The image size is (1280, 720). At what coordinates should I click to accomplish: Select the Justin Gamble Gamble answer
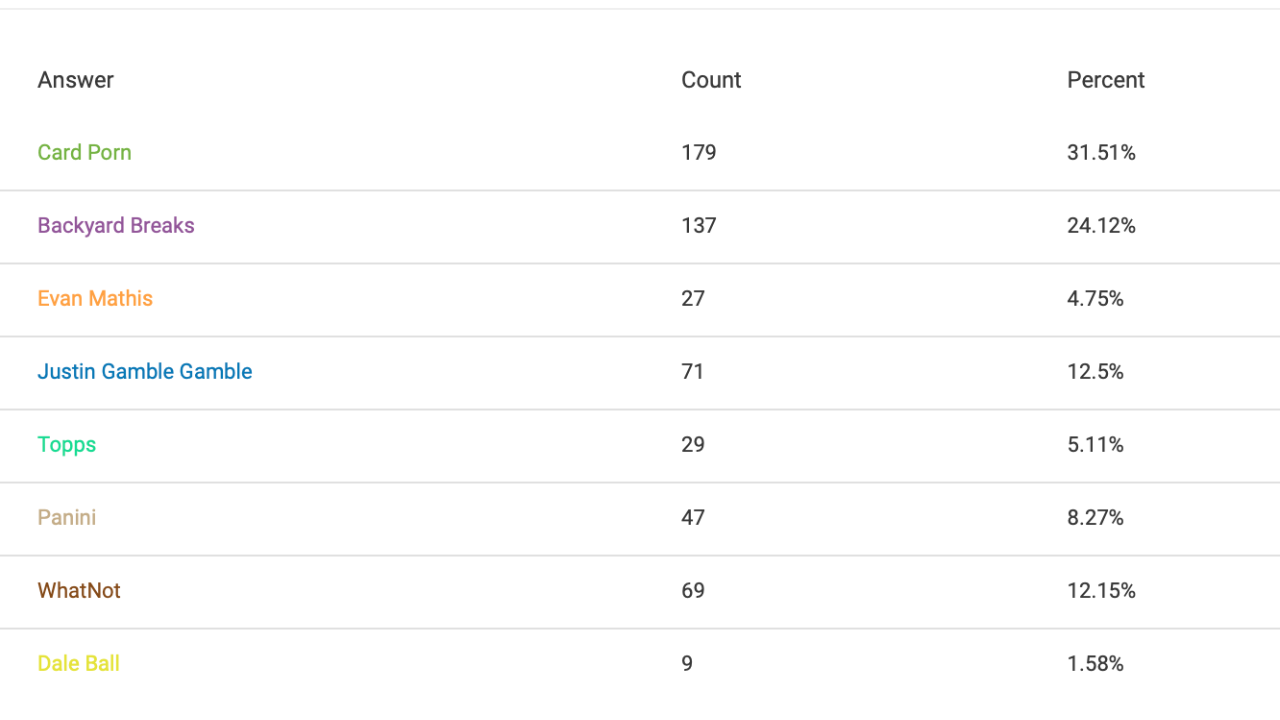145,371
